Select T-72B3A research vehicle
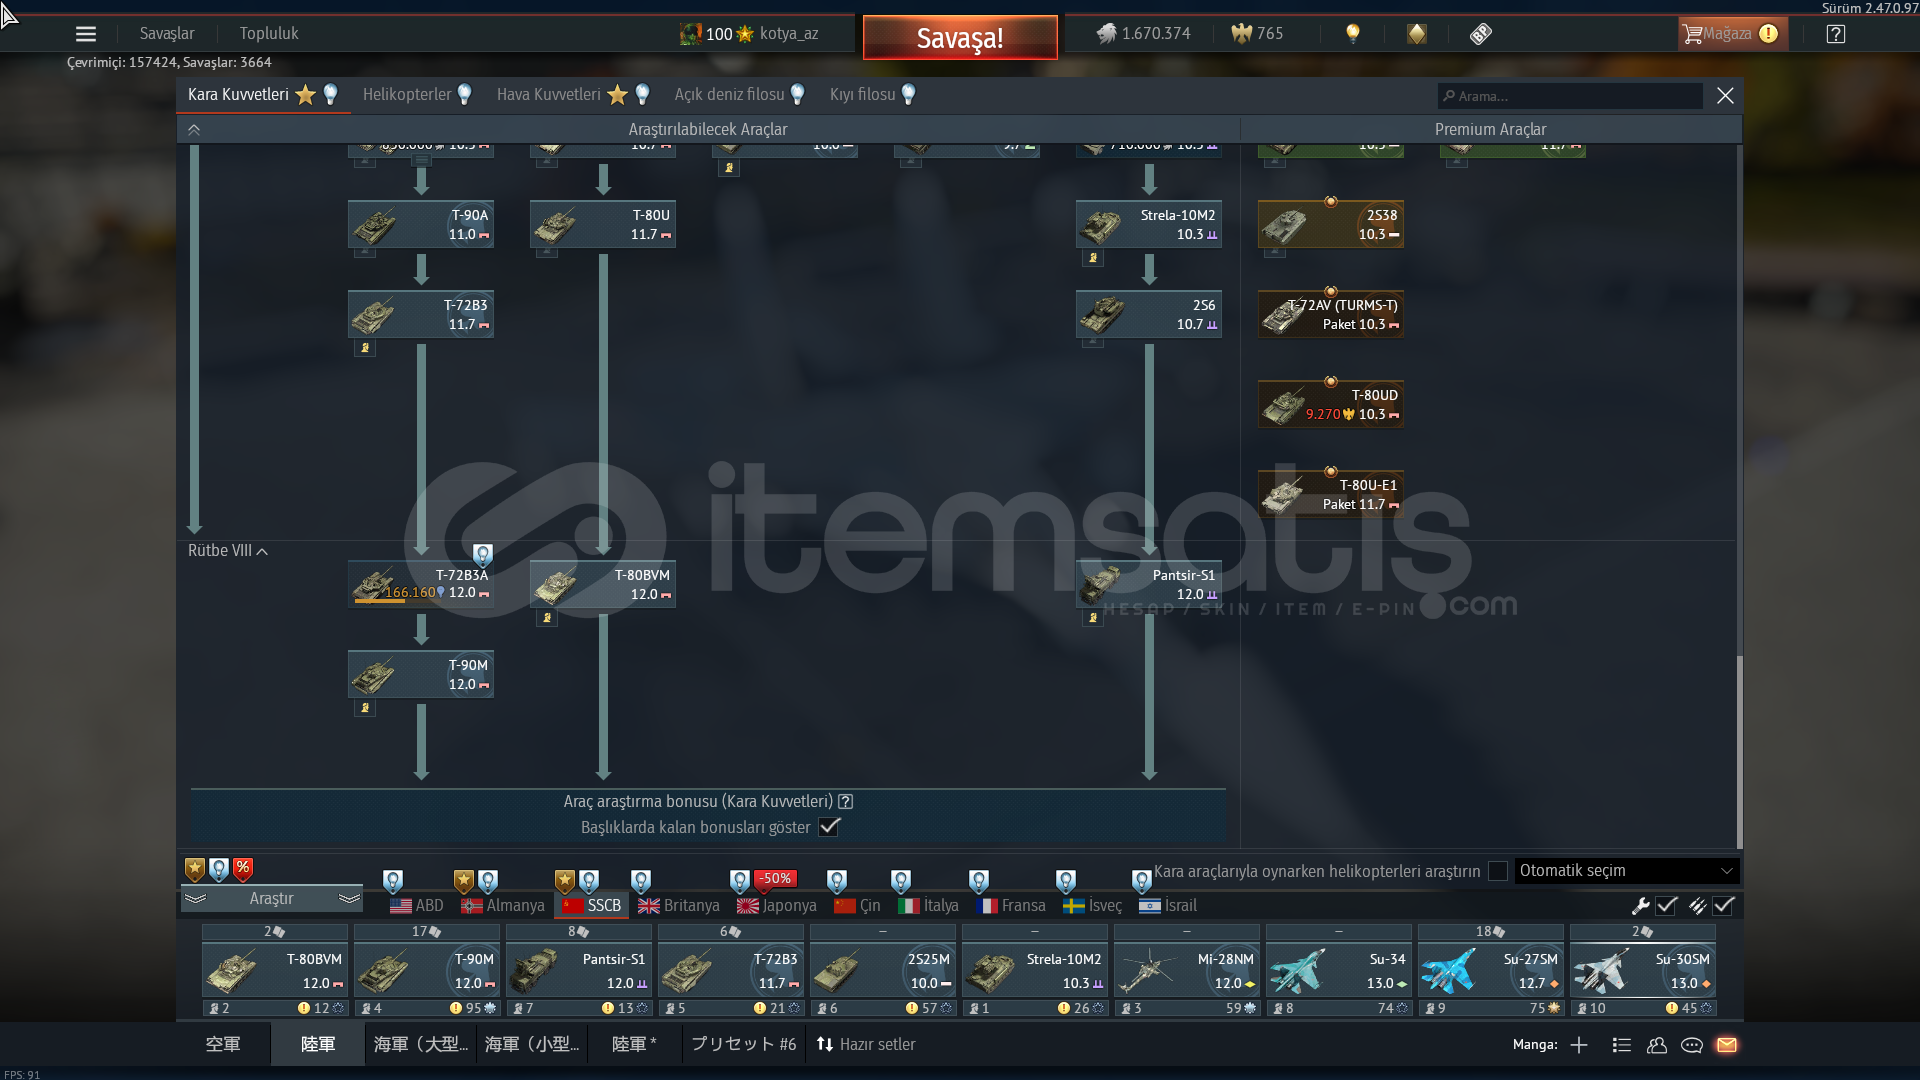Screen dimensions: 1920x1080 [x=421, y=584]
